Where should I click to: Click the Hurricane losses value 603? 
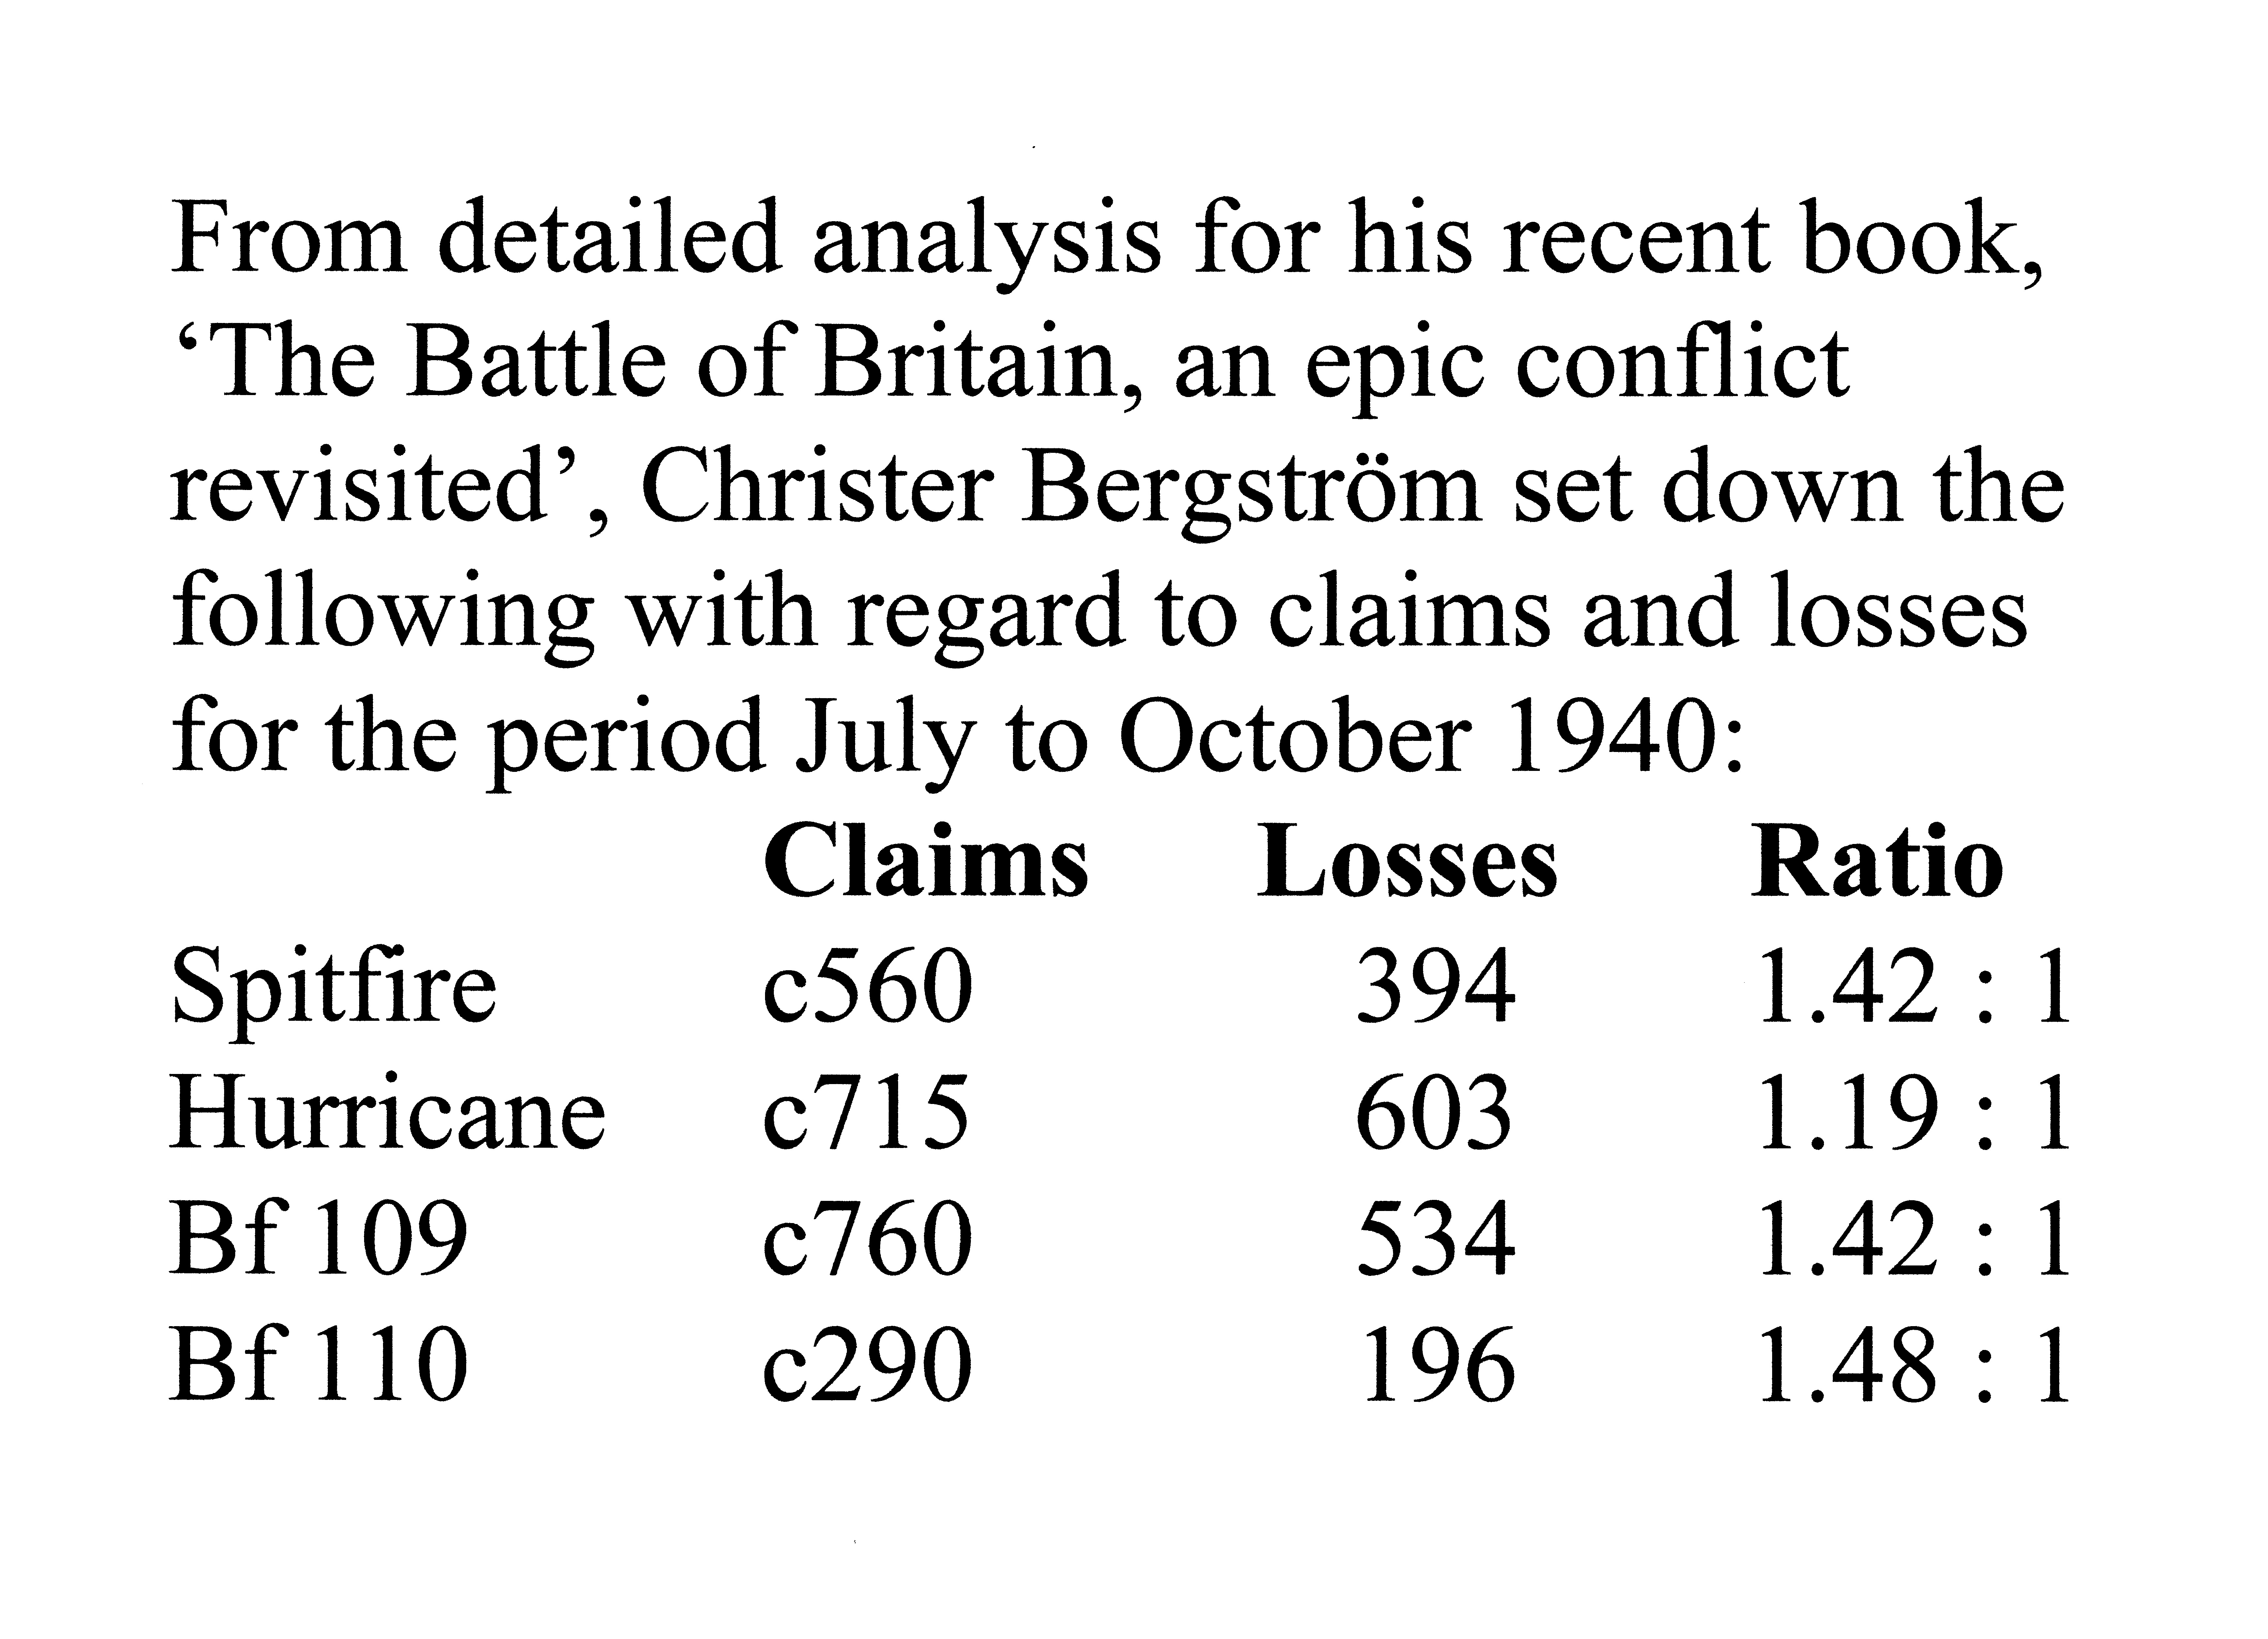(1434, 1113)
